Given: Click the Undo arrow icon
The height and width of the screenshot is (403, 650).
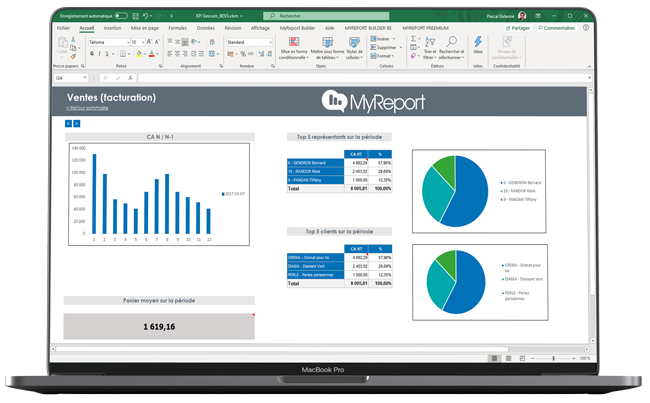Looking at the screenshot, I should tap(146, 16).
